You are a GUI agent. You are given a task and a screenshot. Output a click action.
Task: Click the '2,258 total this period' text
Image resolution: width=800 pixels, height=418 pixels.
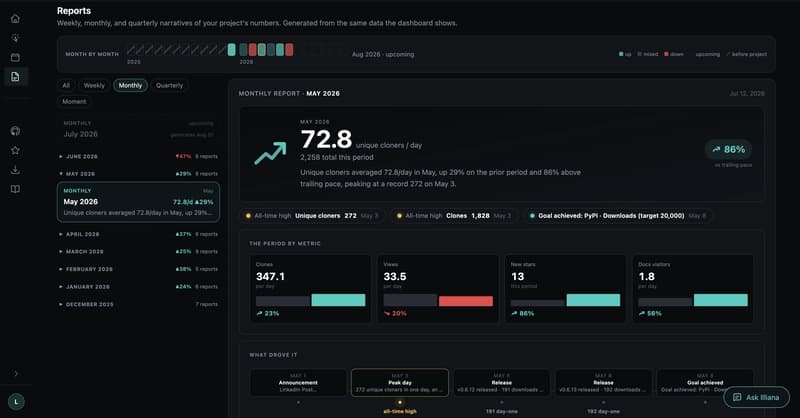click(x=337, y=157)
